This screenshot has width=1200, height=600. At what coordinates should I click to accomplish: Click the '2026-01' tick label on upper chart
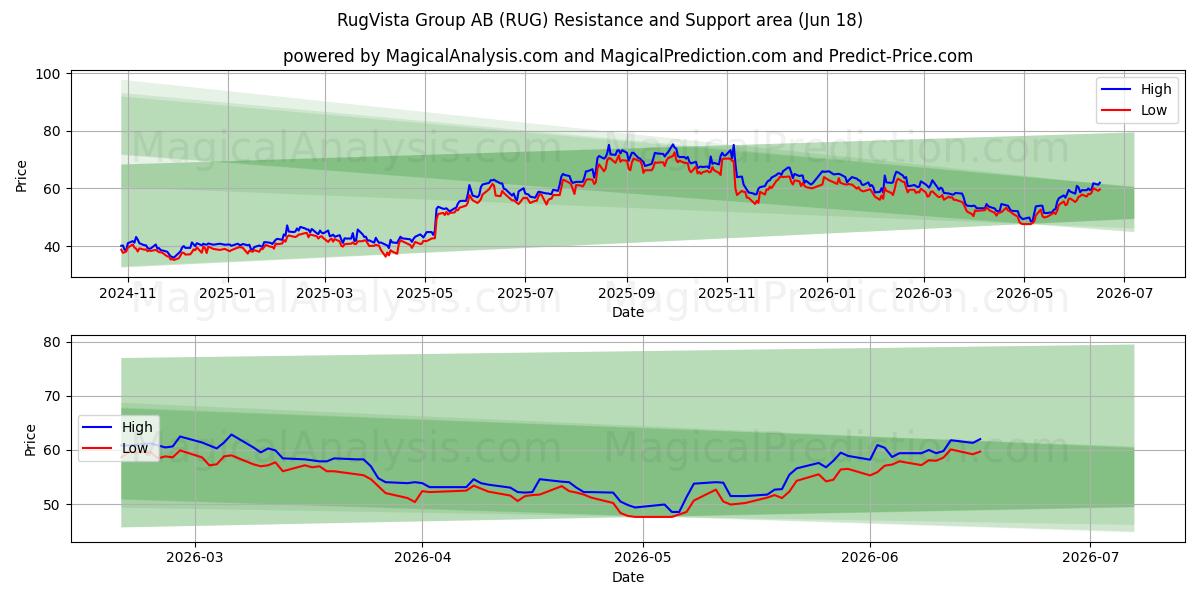tap(827, 294)
